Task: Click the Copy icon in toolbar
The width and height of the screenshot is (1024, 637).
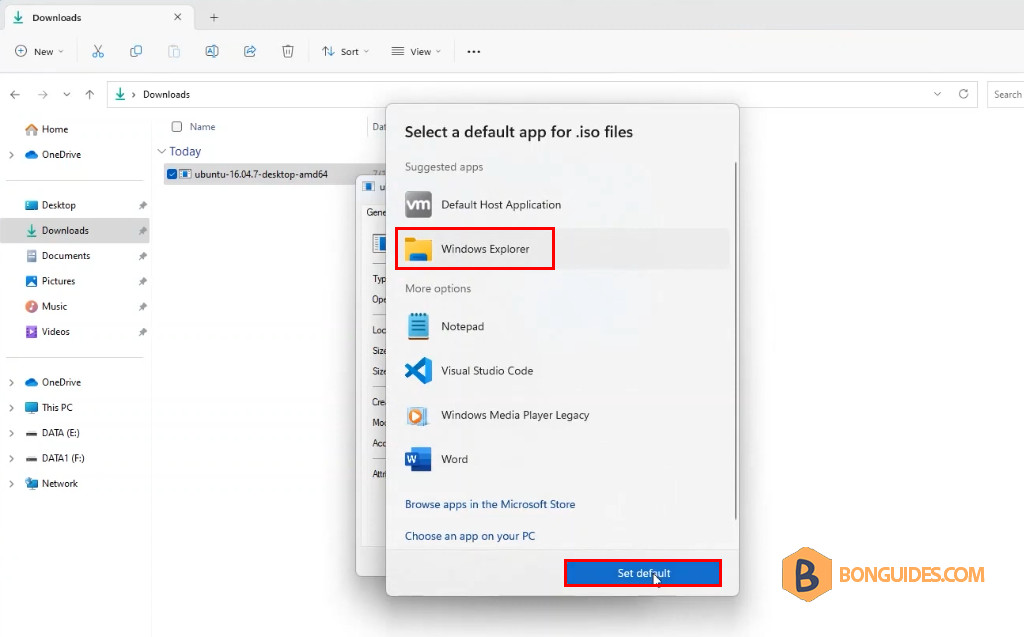Action: 136,52
